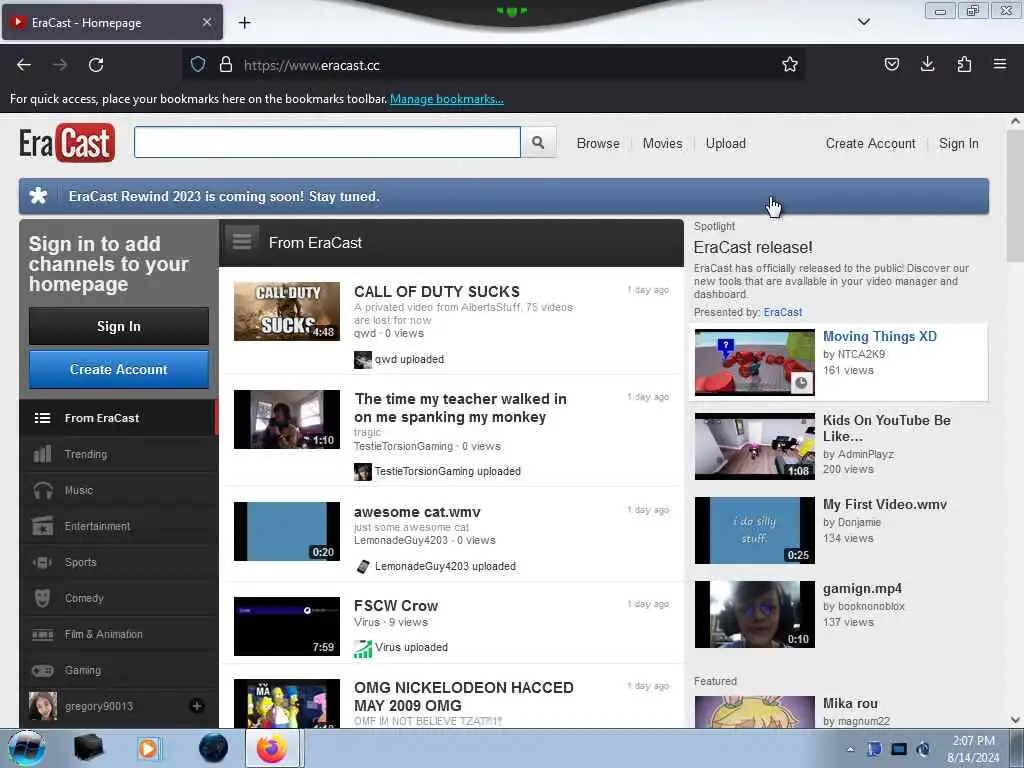
Task: Click Create Account in top navigation
Action: [x=870, y=144]
